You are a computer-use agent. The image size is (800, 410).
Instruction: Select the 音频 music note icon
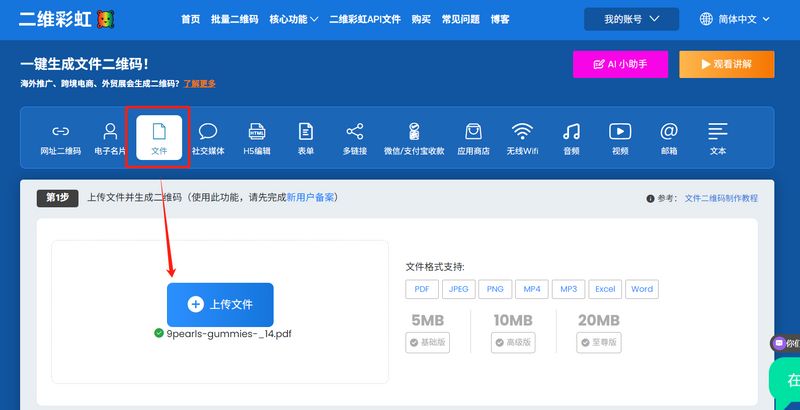571,132
